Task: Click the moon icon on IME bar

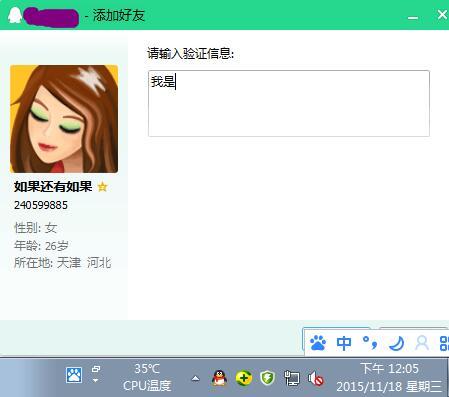Action: [x=396, y=343]
